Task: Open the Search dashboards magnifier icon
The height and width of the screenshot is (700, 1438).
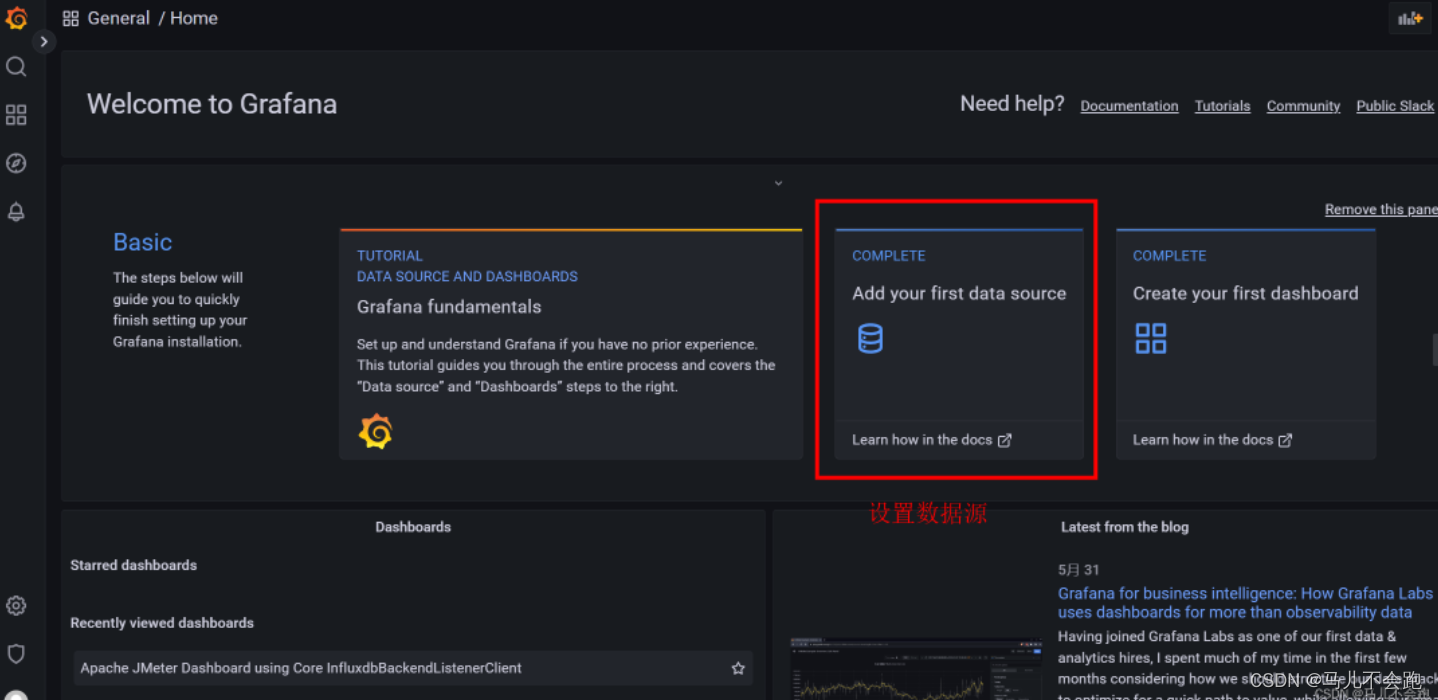Action: tap(16, 67)
